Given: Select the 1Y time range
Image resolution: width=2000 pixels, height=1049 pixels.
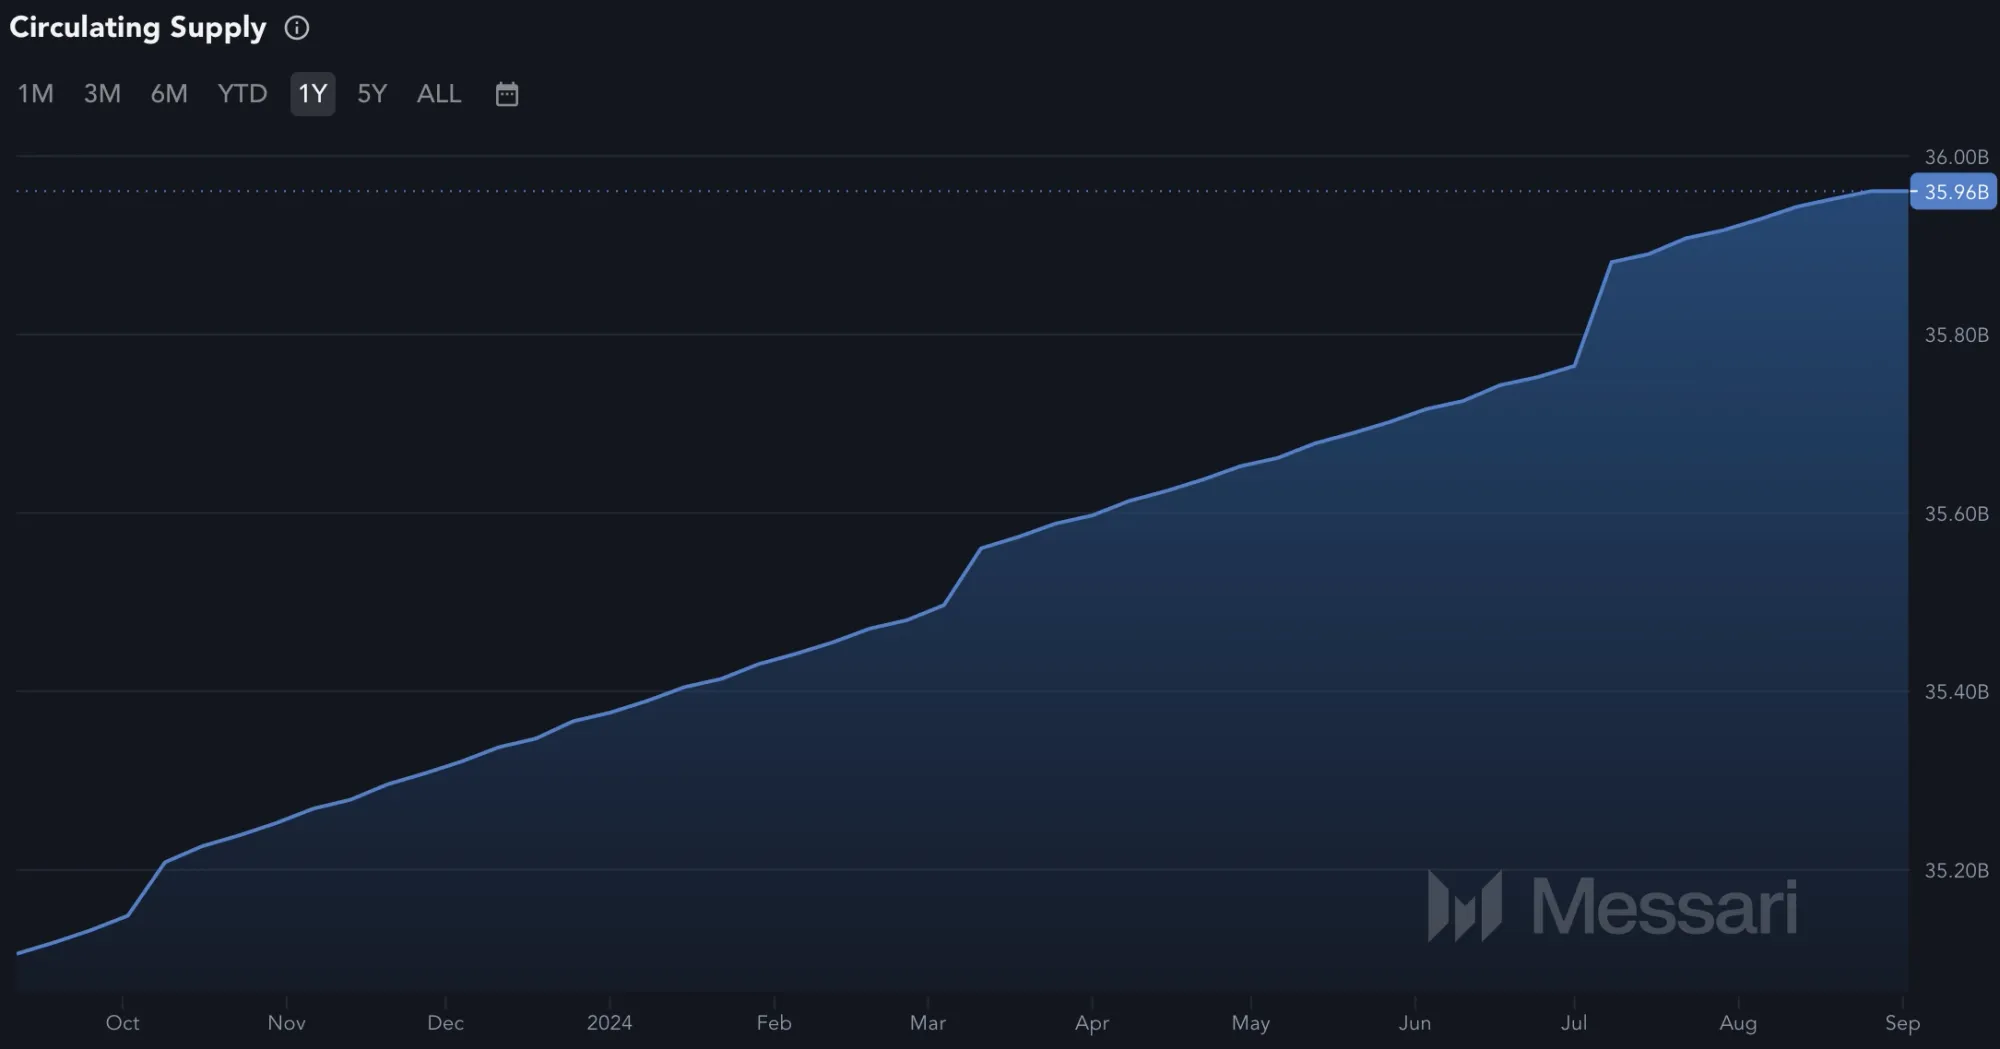Looking at the screenshot, I should [x=313, y=94].
